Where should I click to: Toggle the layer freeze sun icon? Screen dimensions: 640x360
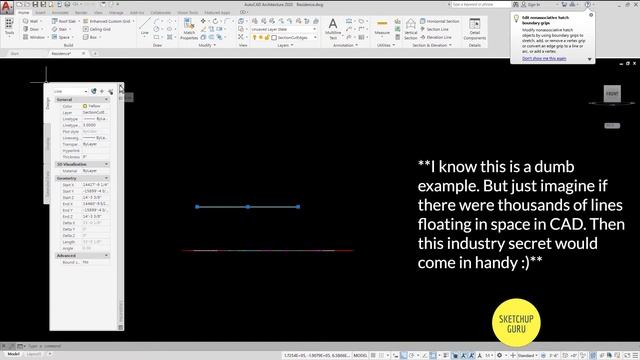tap(261, 38)
